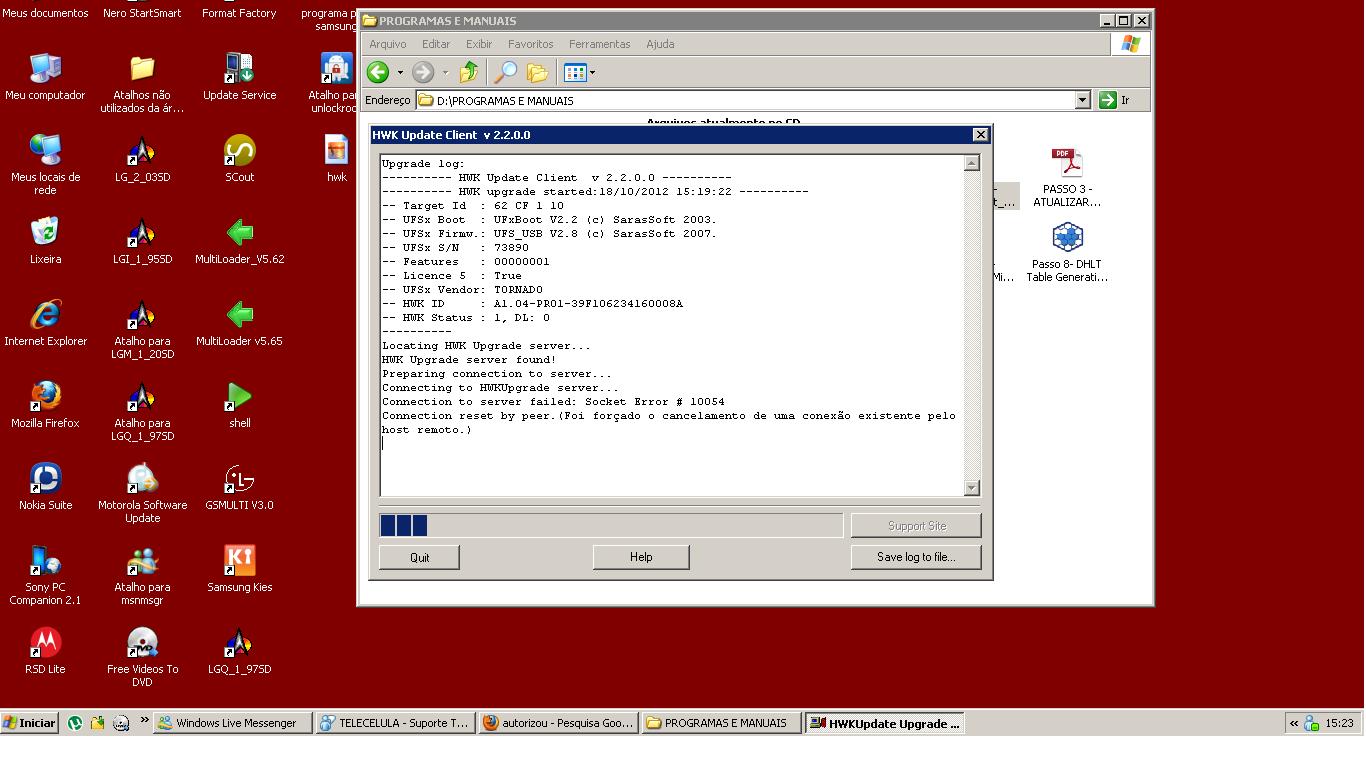The width and height of the screenshot is (1366, 768).
Task: Open the Iniciar start menu
Action: [29, 723]
